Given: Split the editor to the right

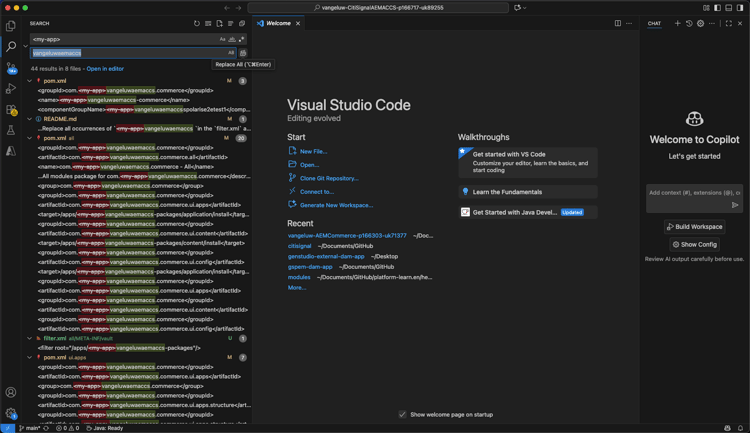Looking at the screenshot, I should tap(617, 23).
